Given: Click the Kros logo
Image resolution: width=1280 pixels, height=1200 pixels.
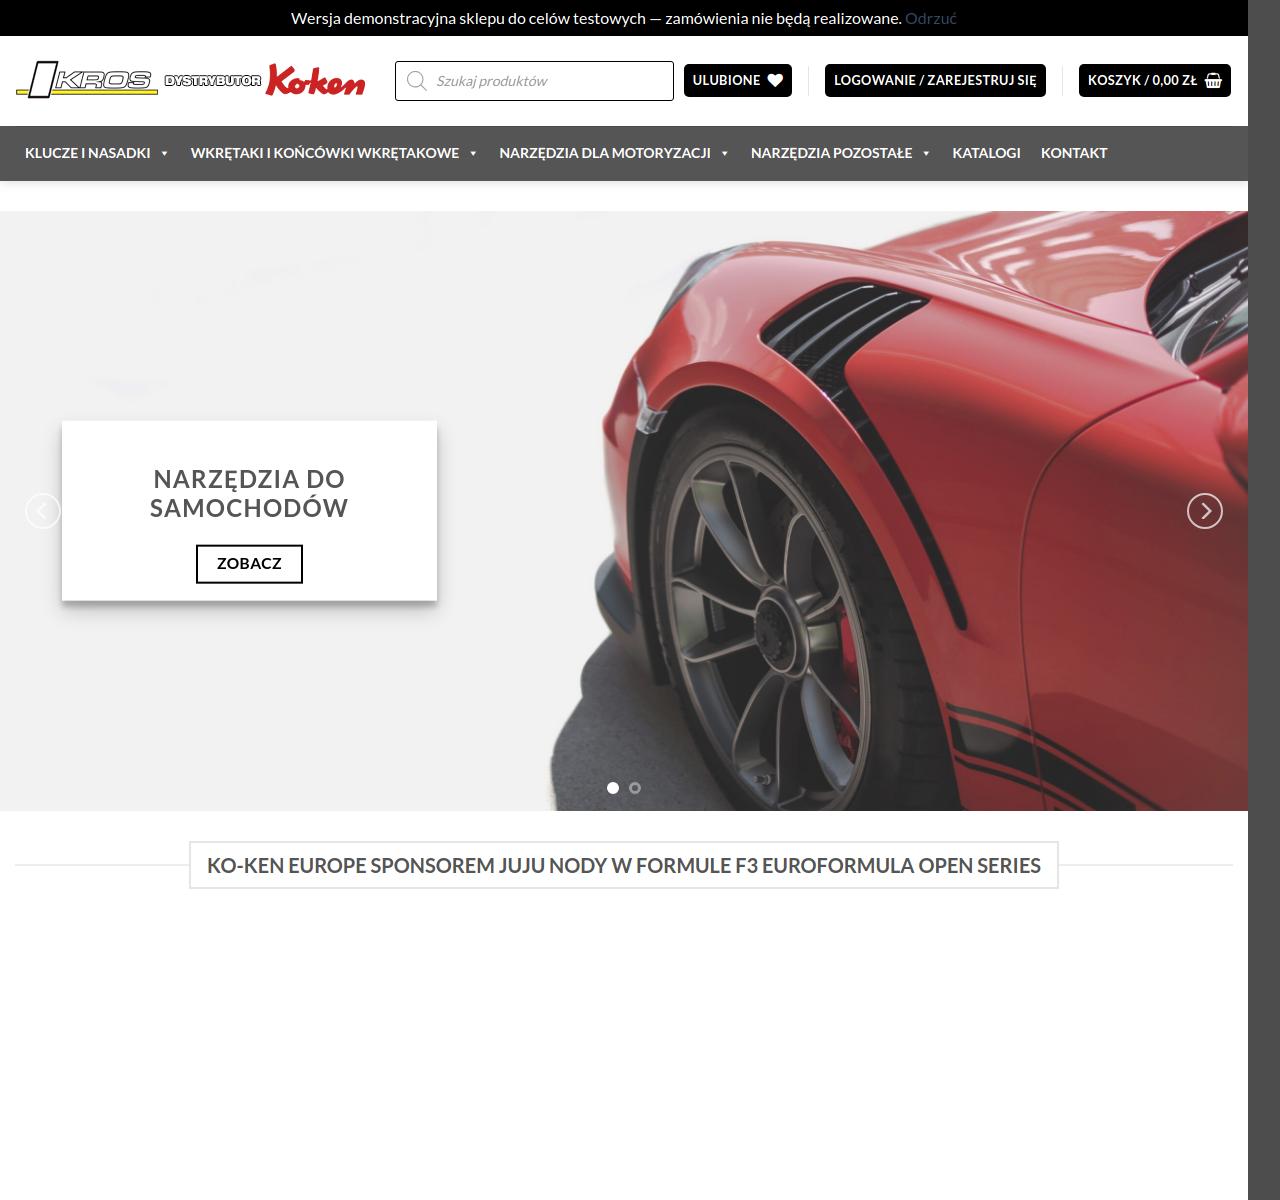Looking at the screenshot, I should point(87,80).
